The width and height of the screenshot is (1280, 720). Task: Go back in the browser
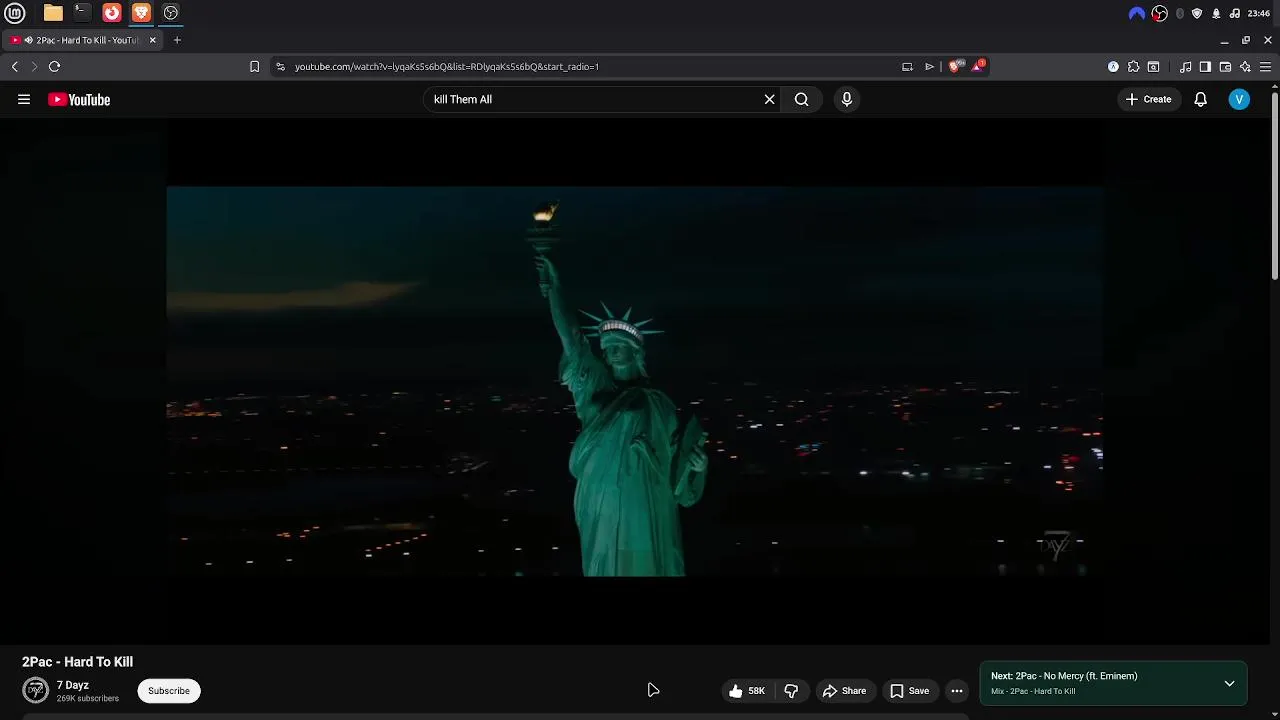point(15,66)
